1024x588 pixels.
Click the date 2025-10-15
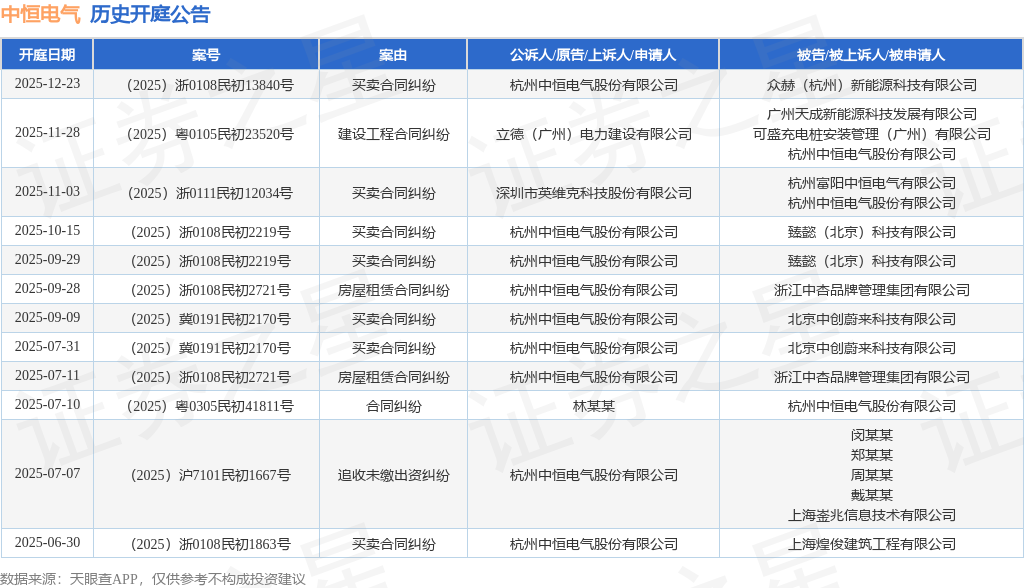[47, 231]
